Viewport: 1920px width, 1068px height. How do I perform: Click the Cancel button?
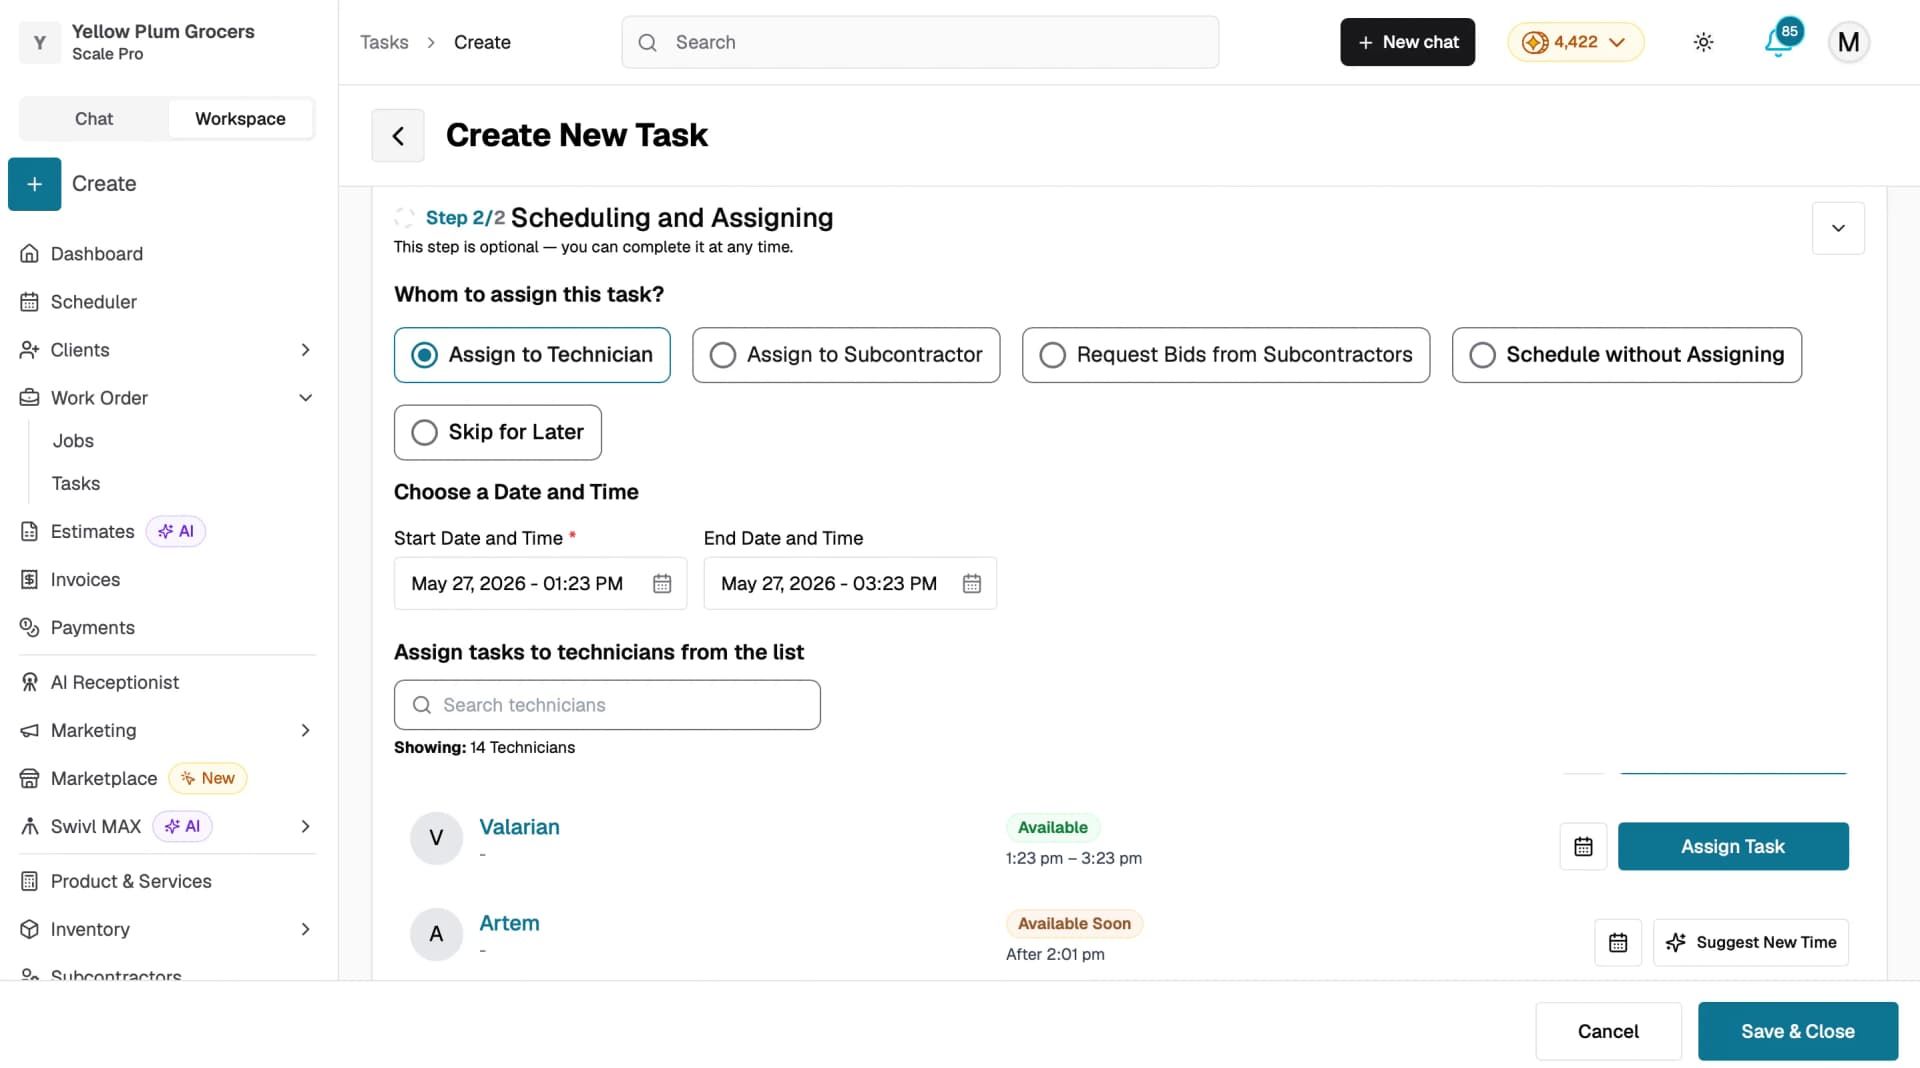[1608, 1032]
